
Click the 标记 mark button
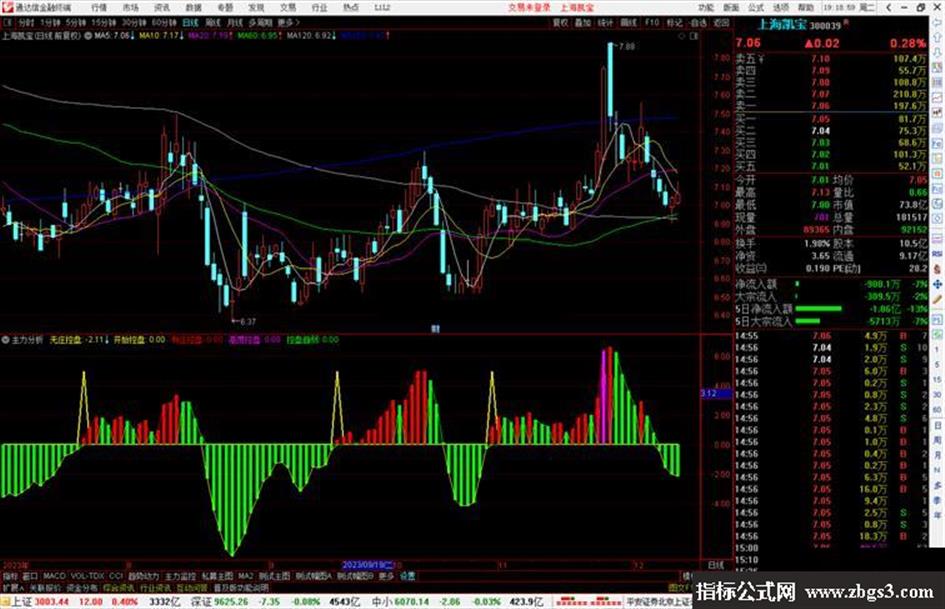coord(674,22)
